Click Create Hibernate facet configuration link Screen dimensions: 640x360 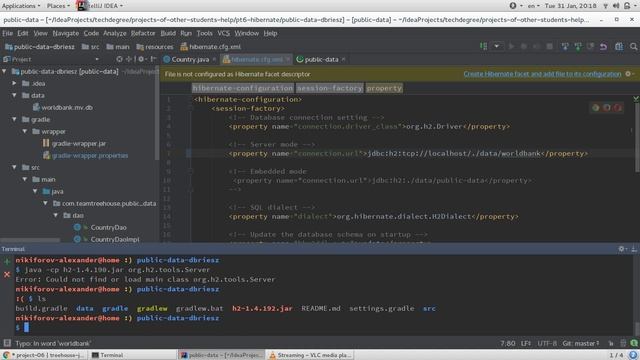point(542,74)
